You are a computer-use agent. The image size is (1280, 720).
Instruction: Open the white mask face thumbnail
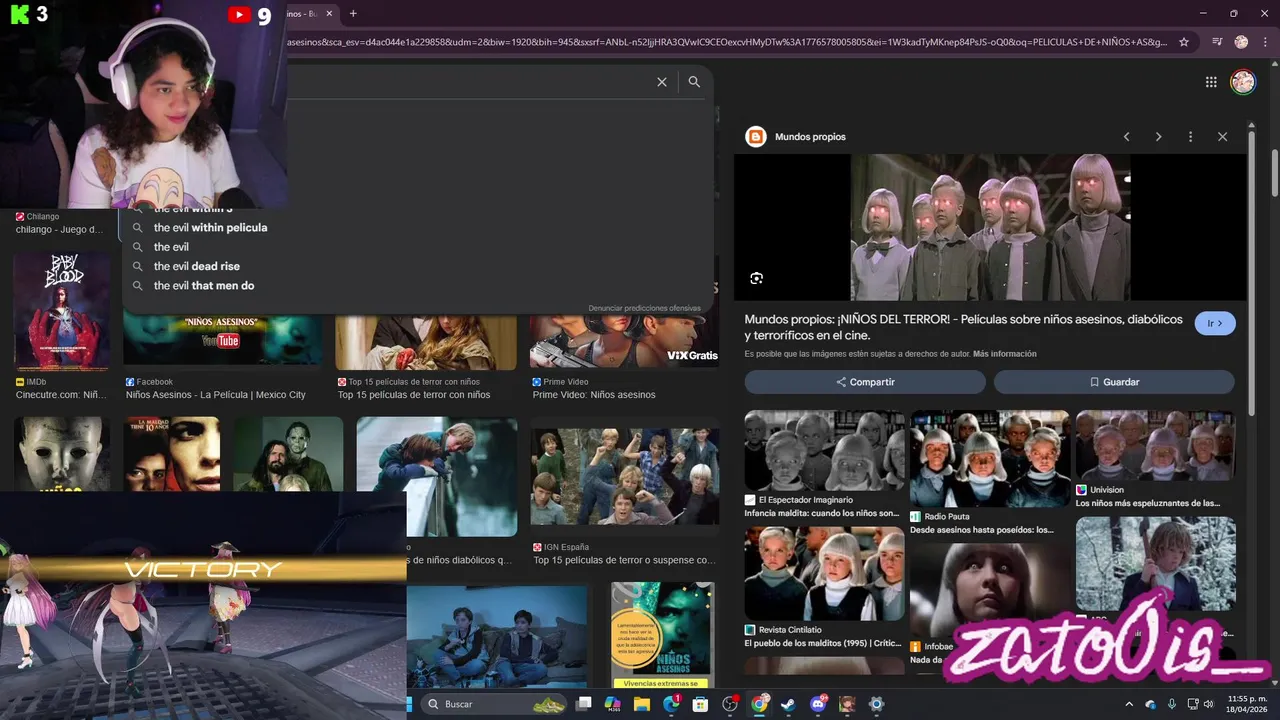click(62, 454)
